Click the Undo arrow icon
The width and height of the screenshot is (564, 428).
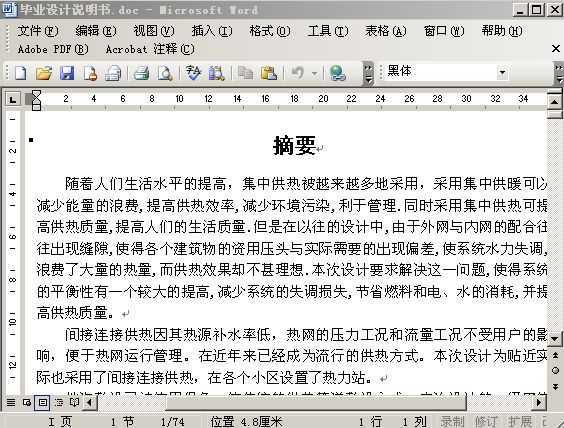tap(298, 73)
